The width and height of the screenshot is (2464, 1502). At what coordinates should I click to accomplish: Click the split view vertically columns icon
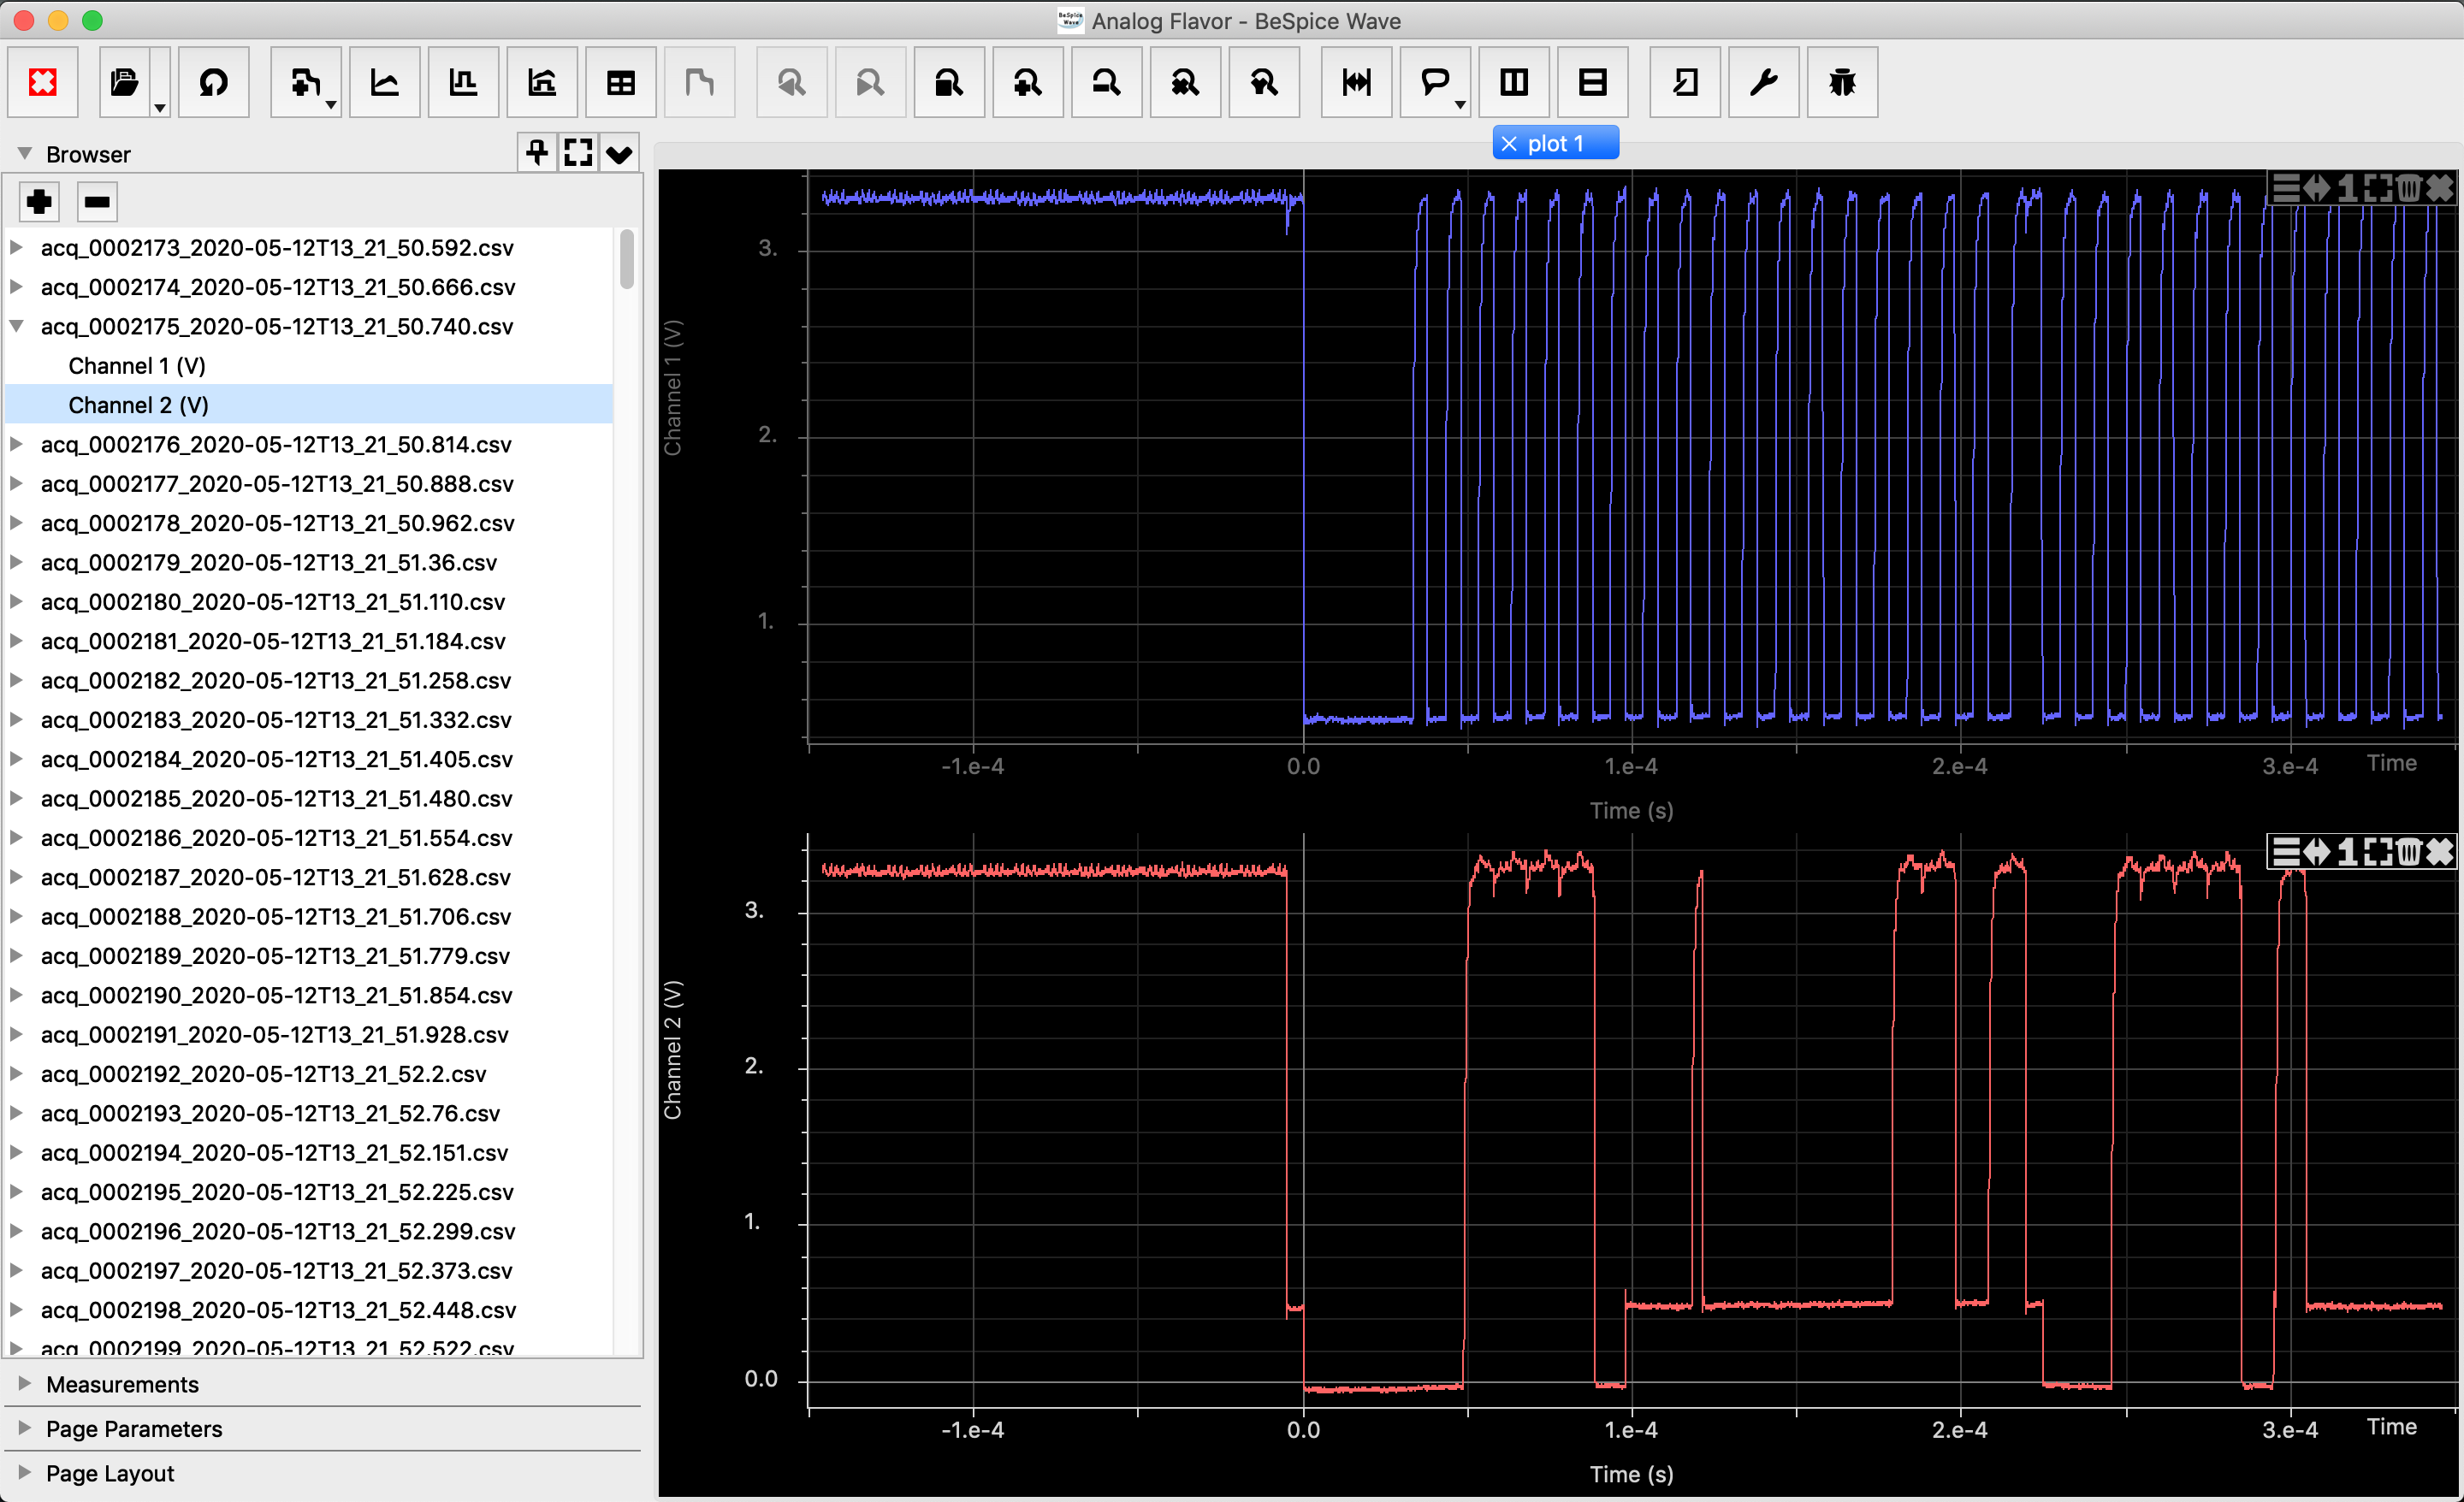coord(1514,82)
